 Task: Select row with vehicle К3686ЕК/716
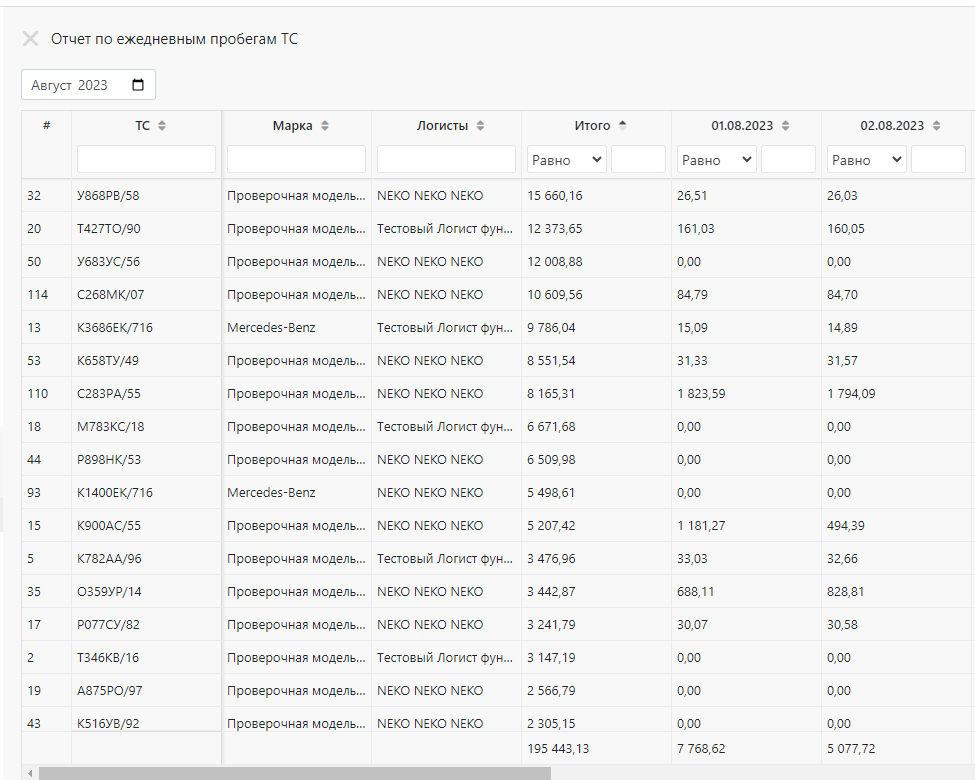pyautogui.click(x=497, y=327)
